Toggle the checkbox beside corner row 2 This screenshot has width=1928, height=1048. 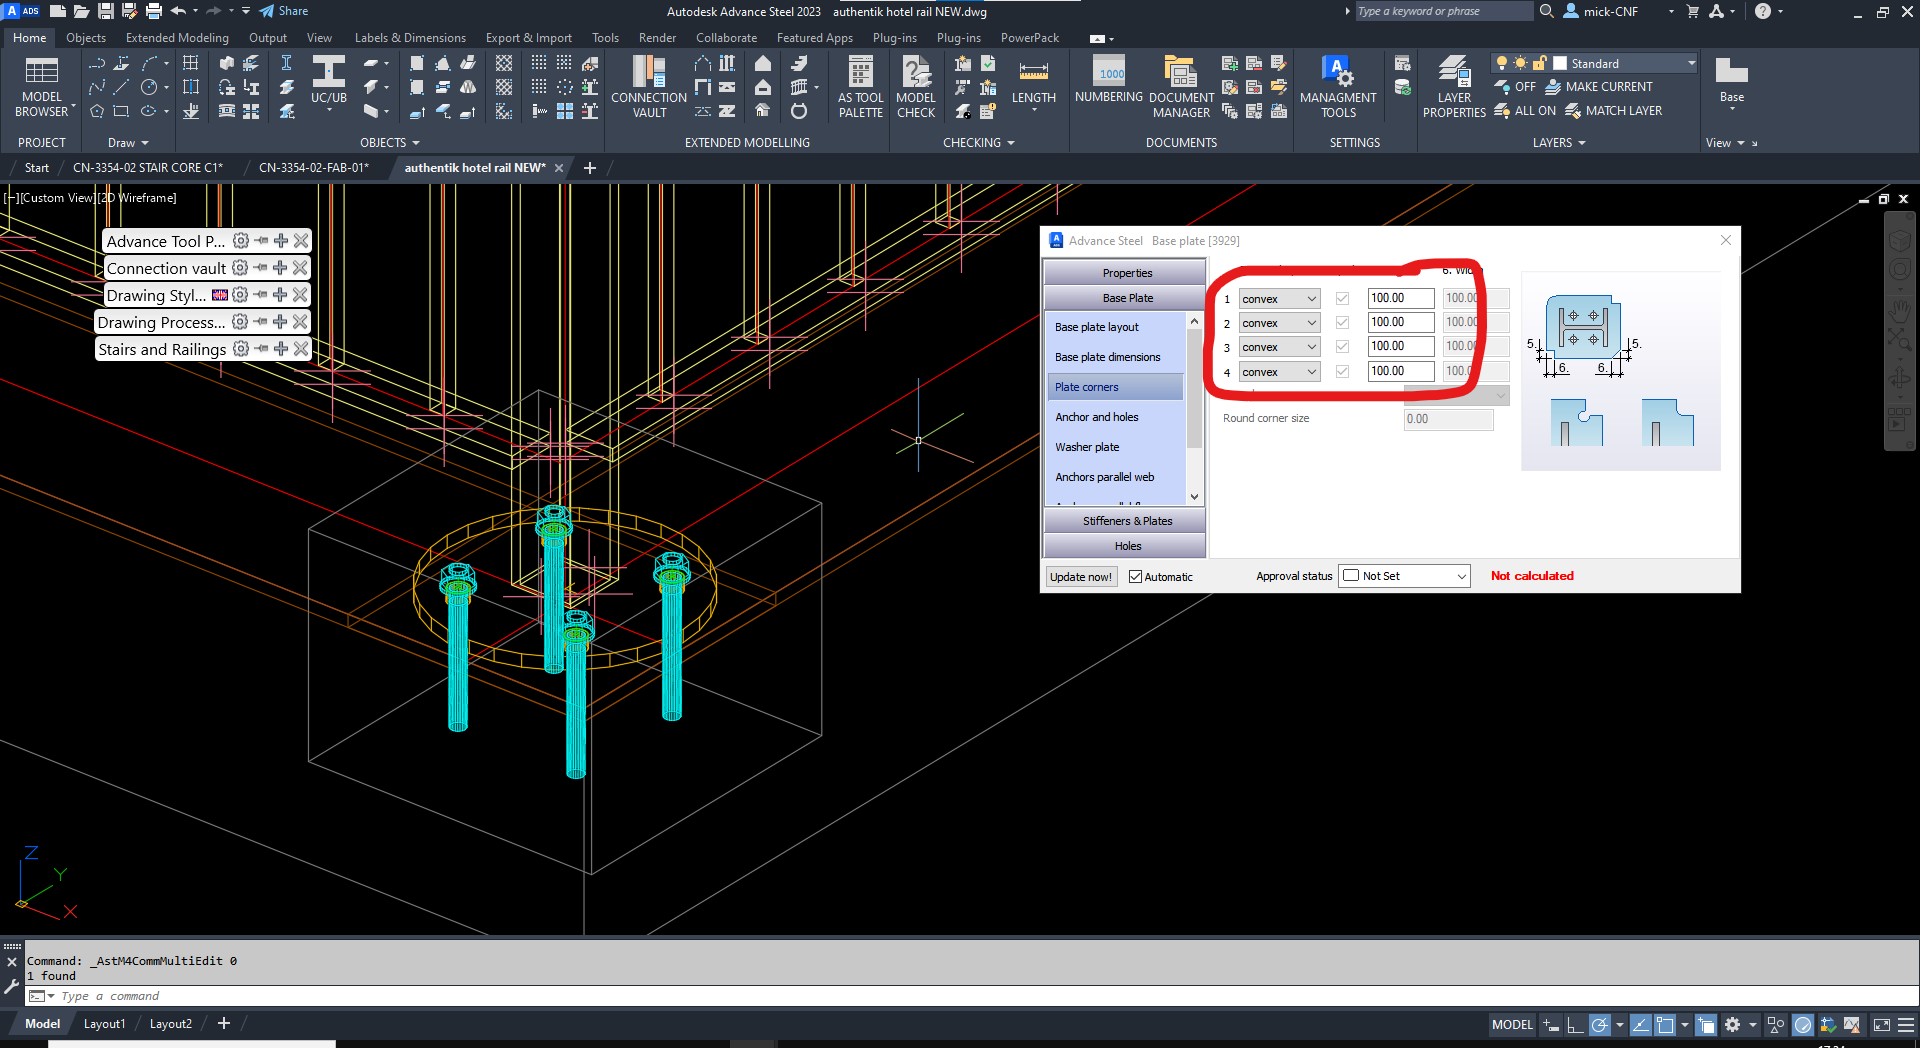click(x=1341, y=322)
